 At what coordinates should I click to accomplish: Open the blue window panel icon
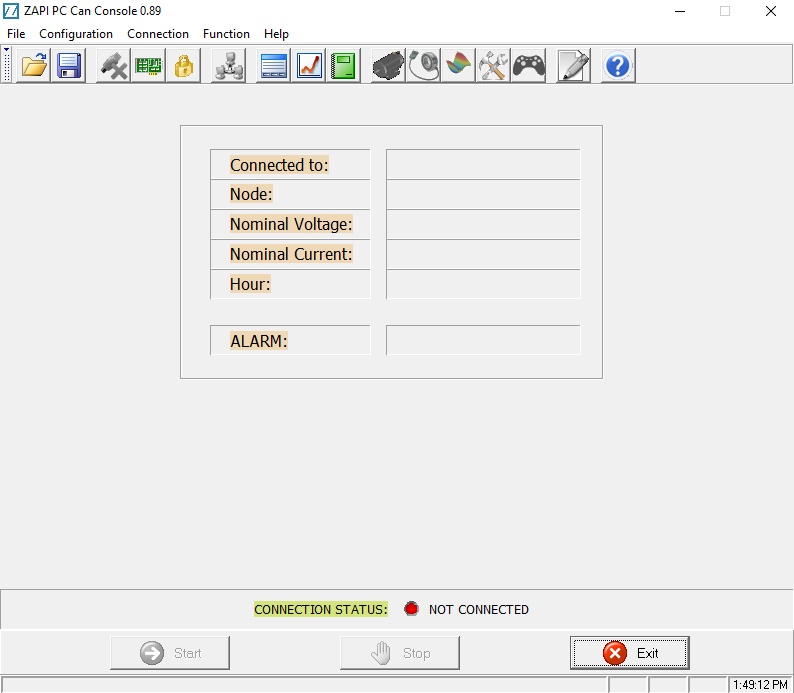click(x=273, y=65)
